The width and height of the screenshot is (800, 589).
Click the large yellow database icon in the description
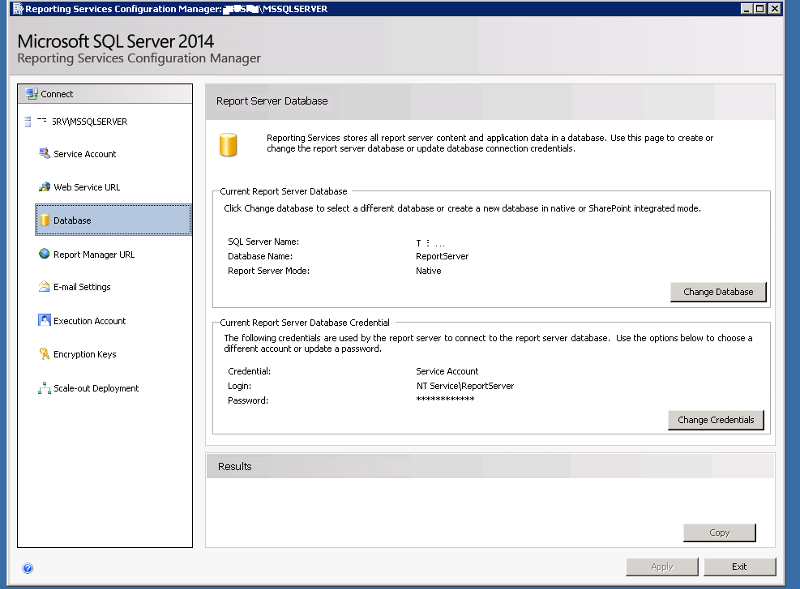click(228, 145)
